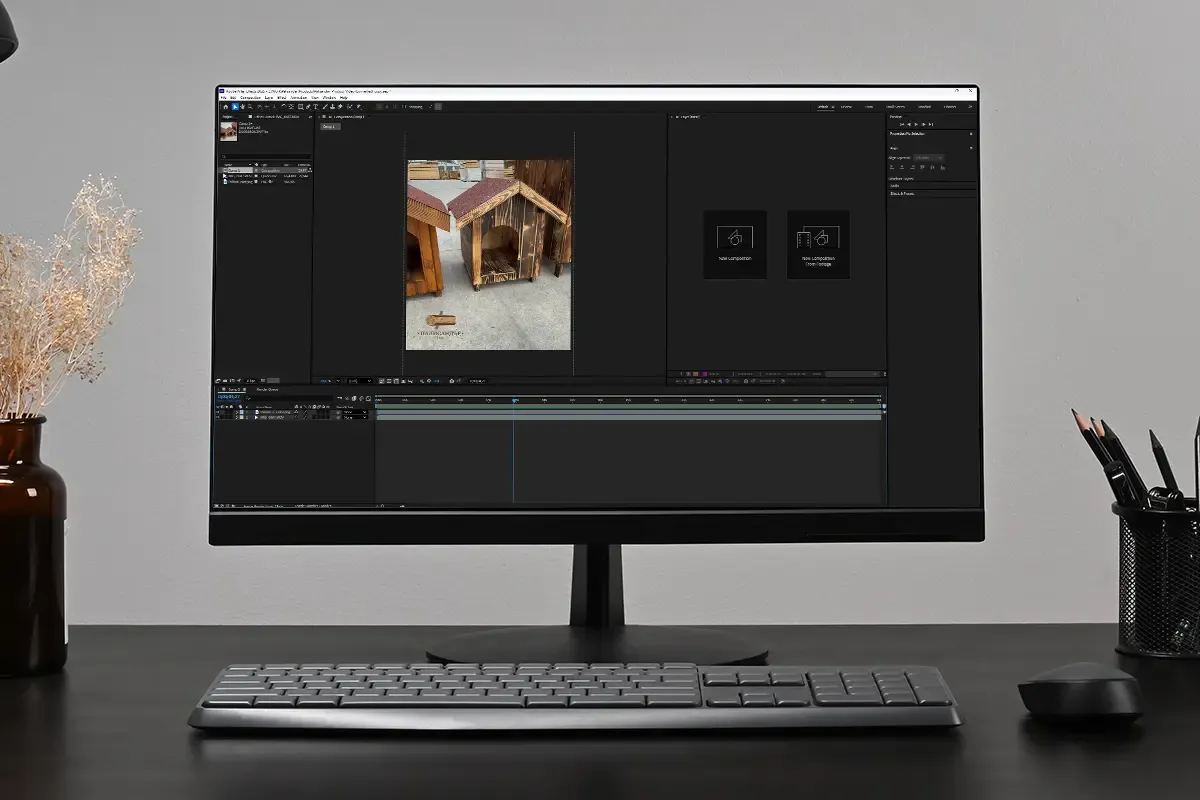Image resolution: width=1200 pixels, height=800 pixels.
Task: Select the Rectangle shape tool
Action: tap(300, 107)
